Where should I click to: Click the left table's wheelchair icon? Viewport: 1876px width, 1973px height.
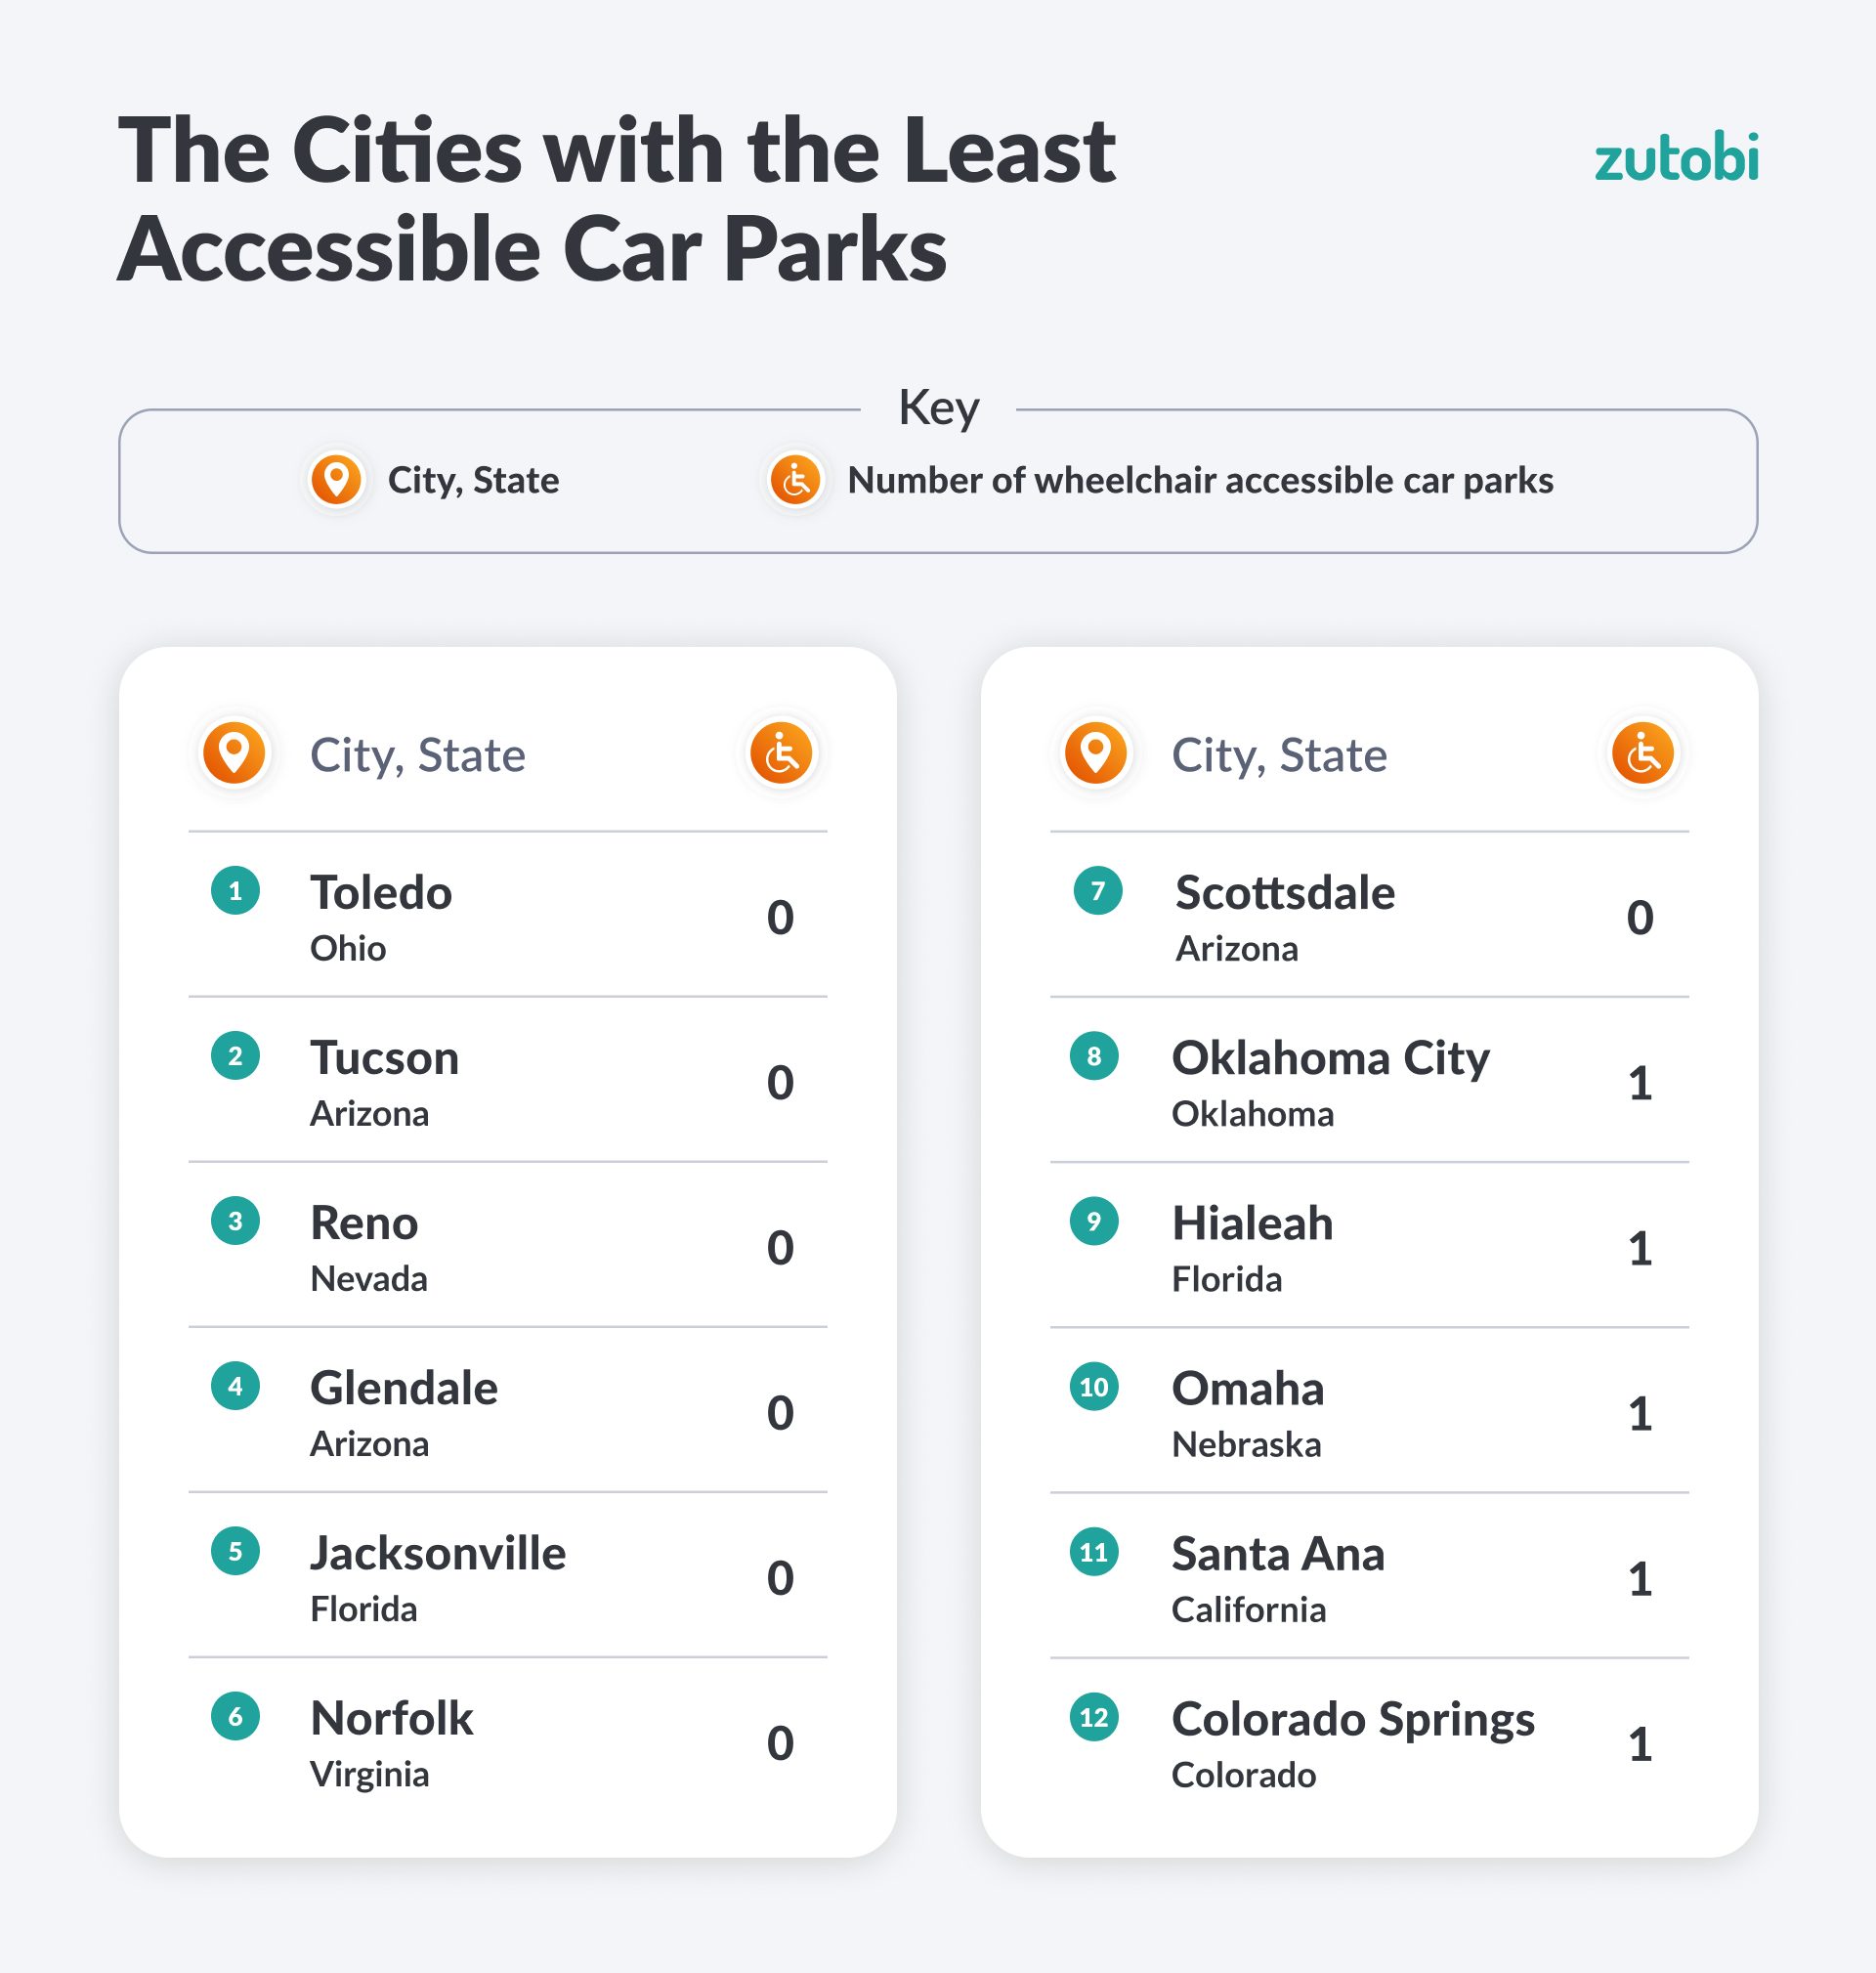coord(781,753)
